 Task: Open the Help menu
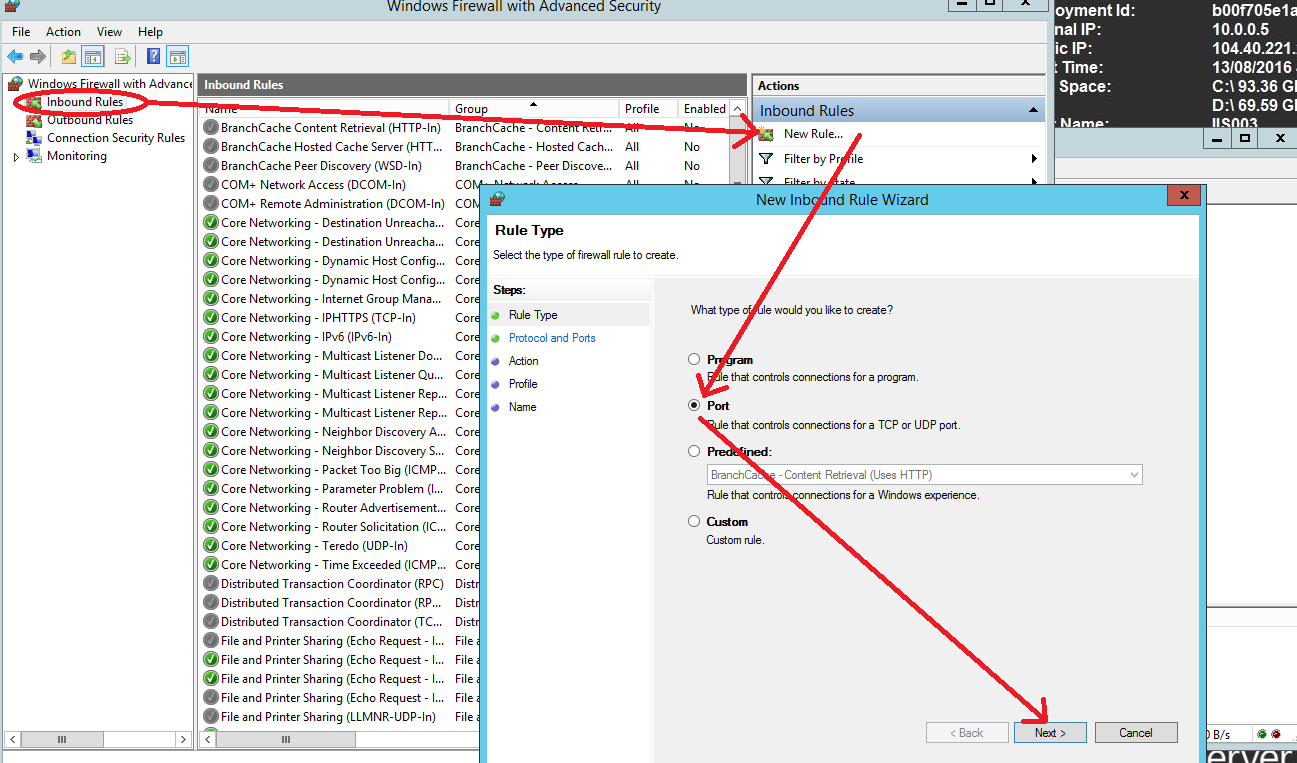point(150,32)
